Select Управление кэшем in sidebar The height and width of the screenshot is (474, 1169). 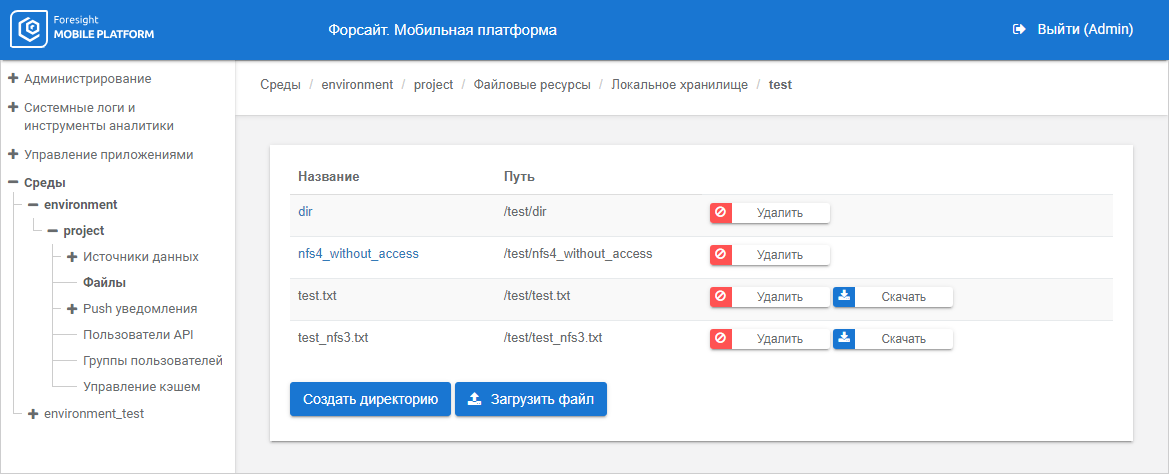[x=141, y=387]
